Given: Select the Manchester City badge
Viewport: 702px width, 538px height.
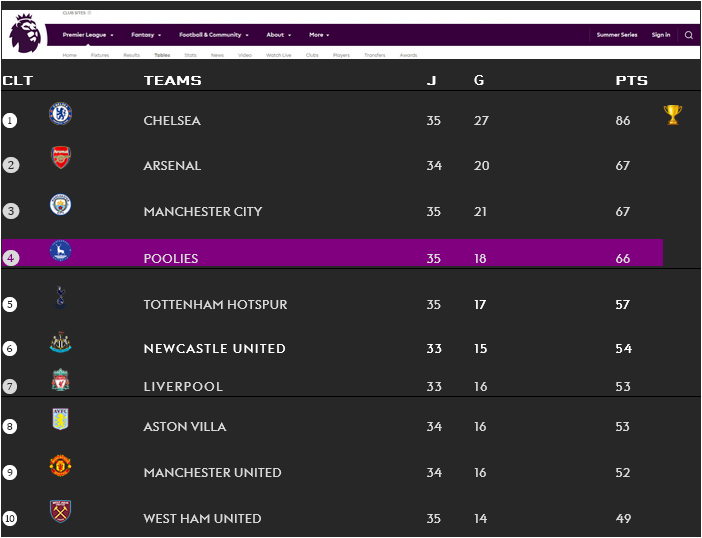Looking at the screenshot, I should (x=60, y=205).
